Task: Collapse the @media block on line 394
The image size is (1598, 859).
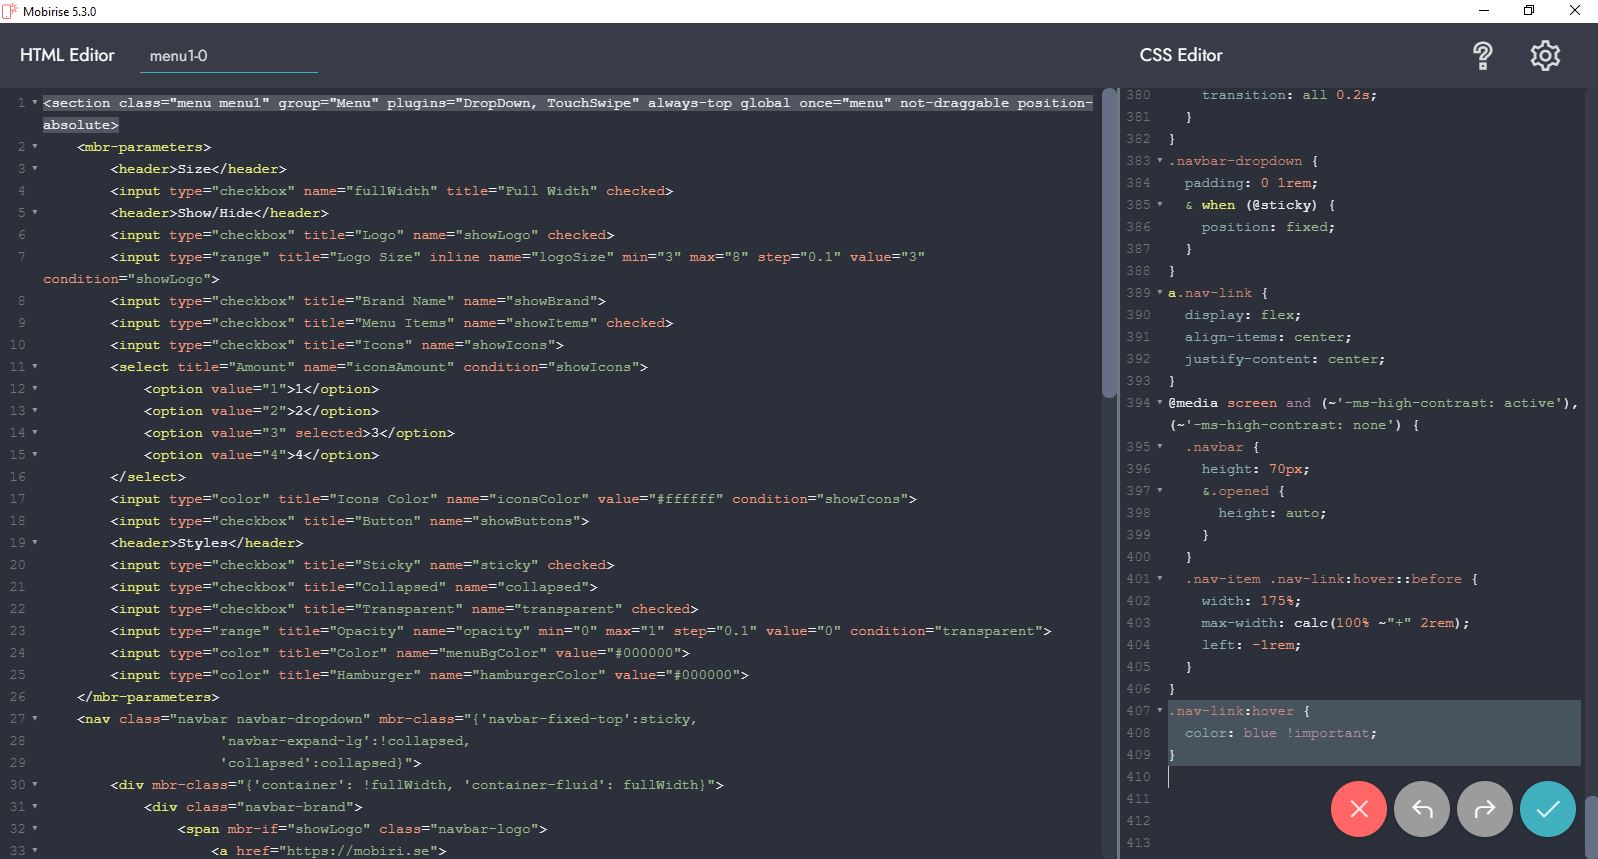Action: 1160,403
